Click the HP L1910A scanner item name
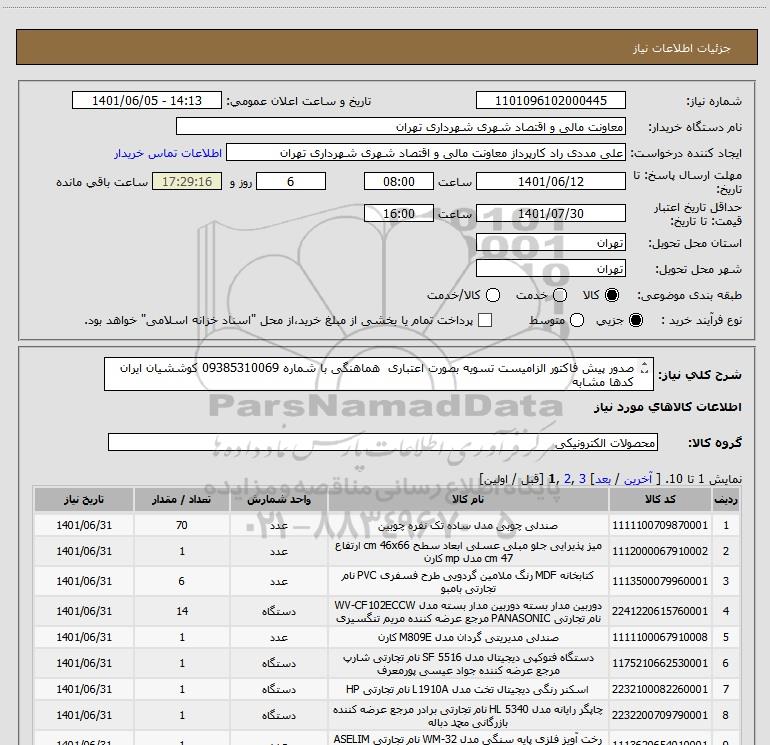This screenshot has width=770, height=745. pyautogui.click(x=468, y=690)
